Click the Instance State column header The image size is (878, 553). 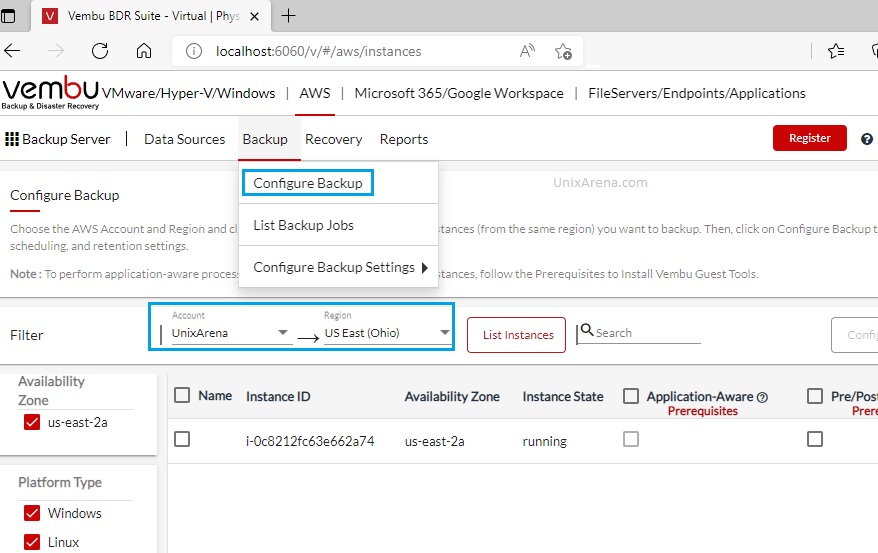(x=563, y=397)
